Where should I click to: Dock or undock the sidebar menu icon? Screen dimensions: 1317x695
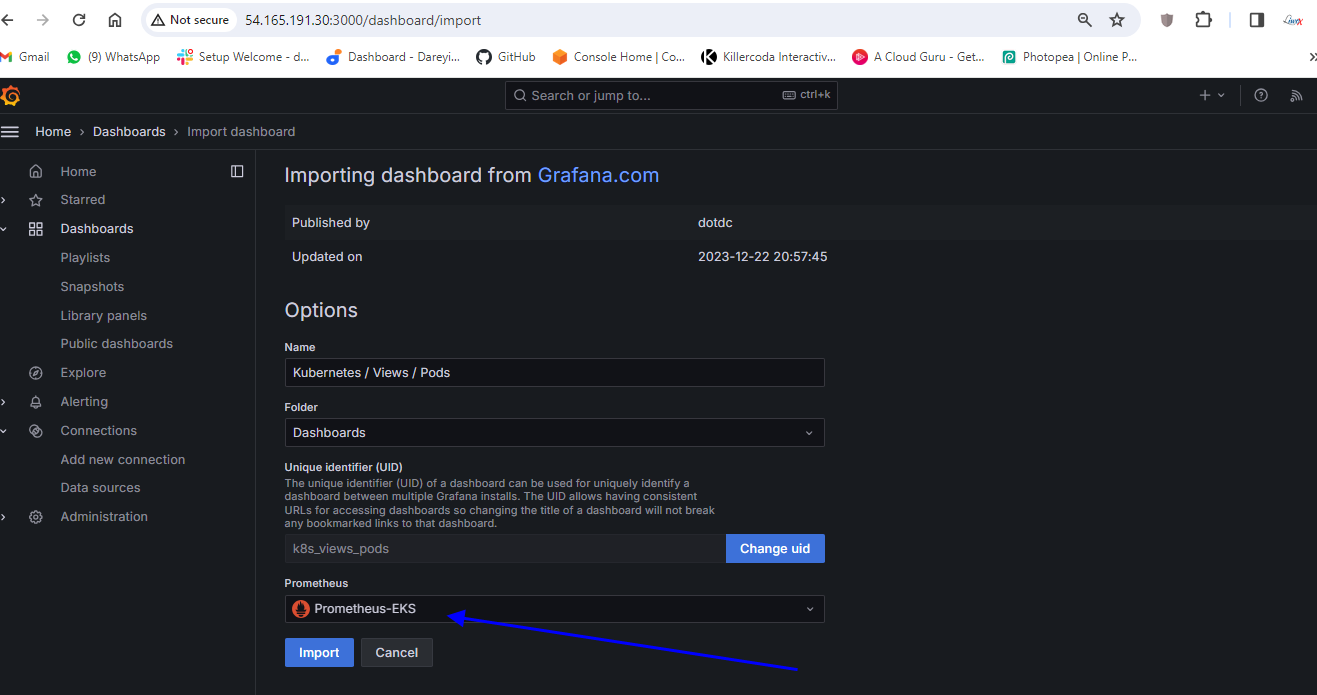(237, 171)
